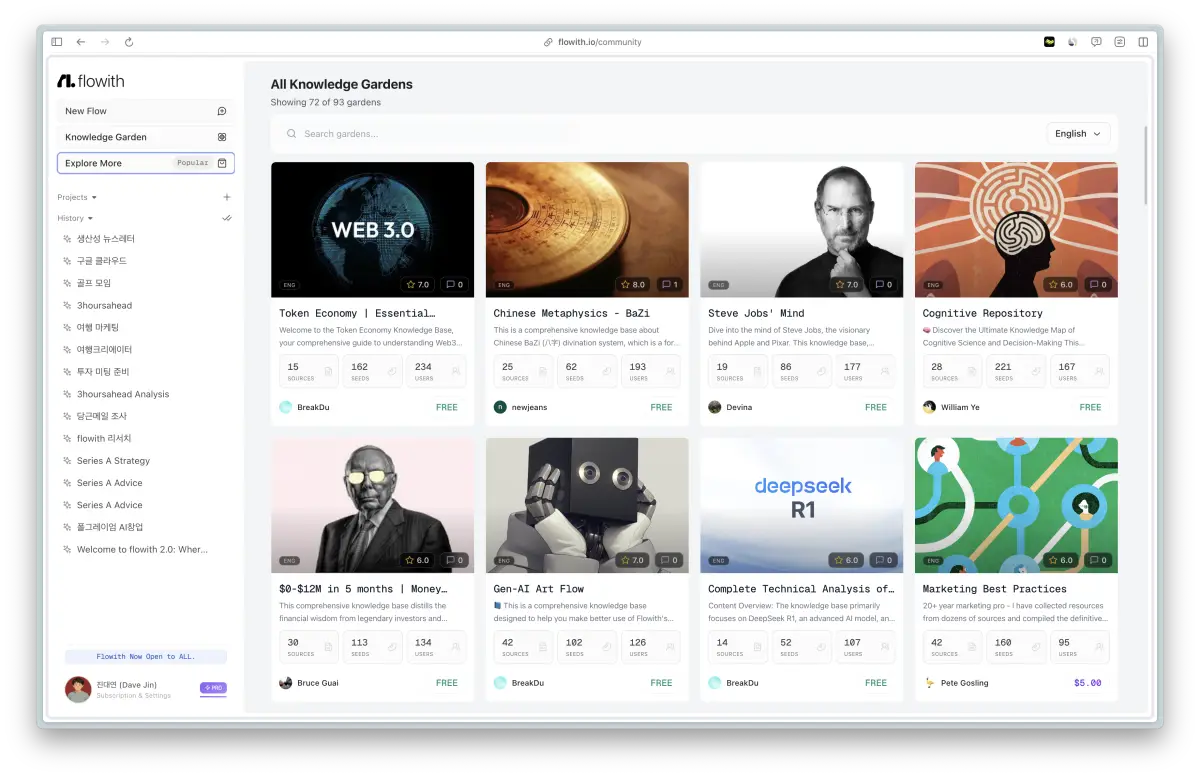The width and height of the screenshot is (1200, 777).
Task: Open the DeepSeek R1 card thumbnail
Action: (x=802, y=505)
